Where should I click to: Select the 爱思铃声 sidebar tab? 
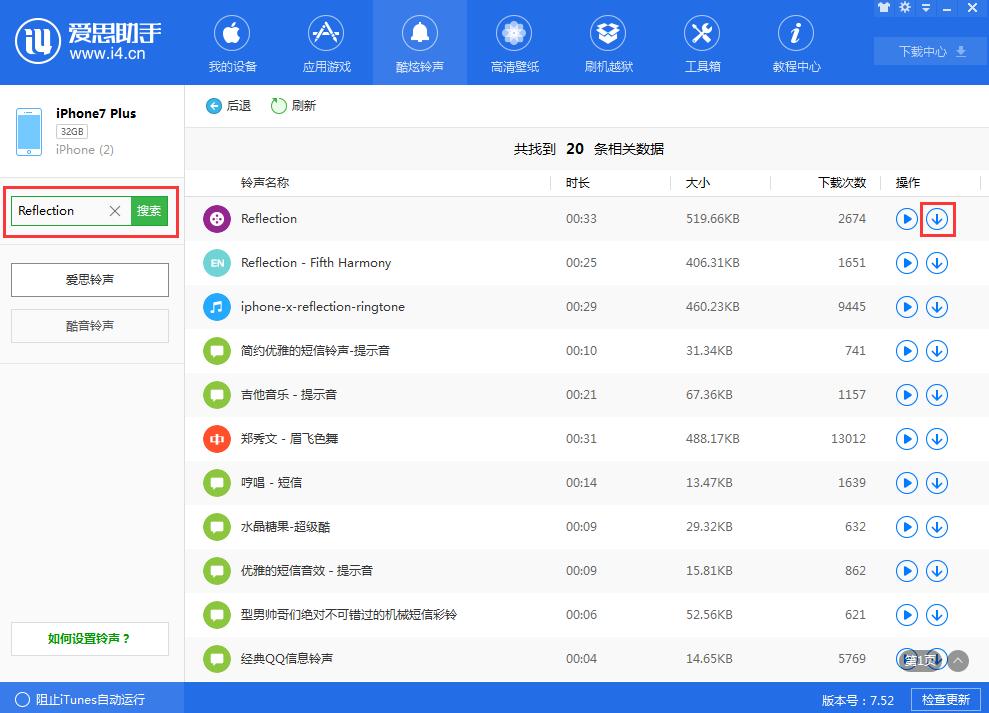click(89, 279)
